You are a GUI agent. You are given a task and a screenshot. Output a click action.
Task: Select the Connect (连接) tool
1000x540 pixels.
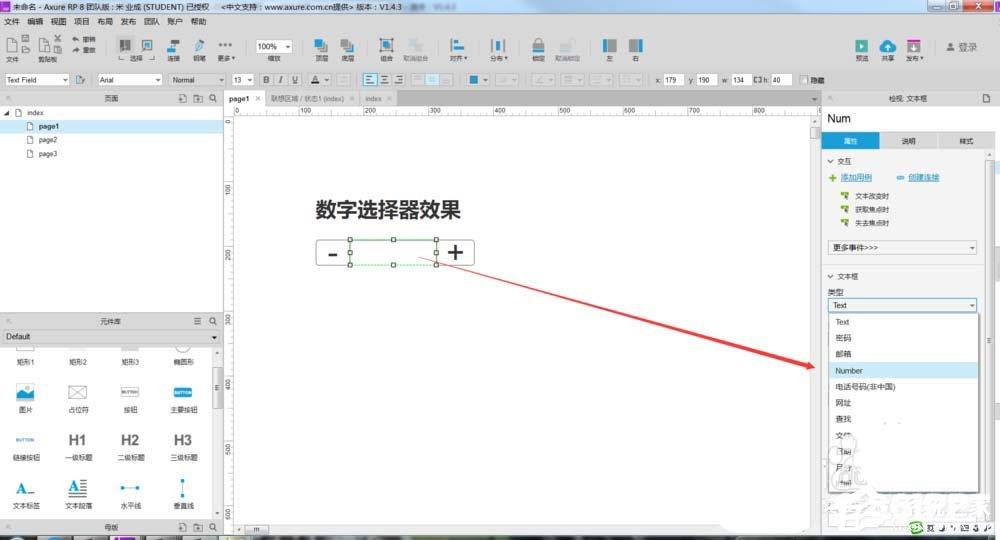click(173, 46)
